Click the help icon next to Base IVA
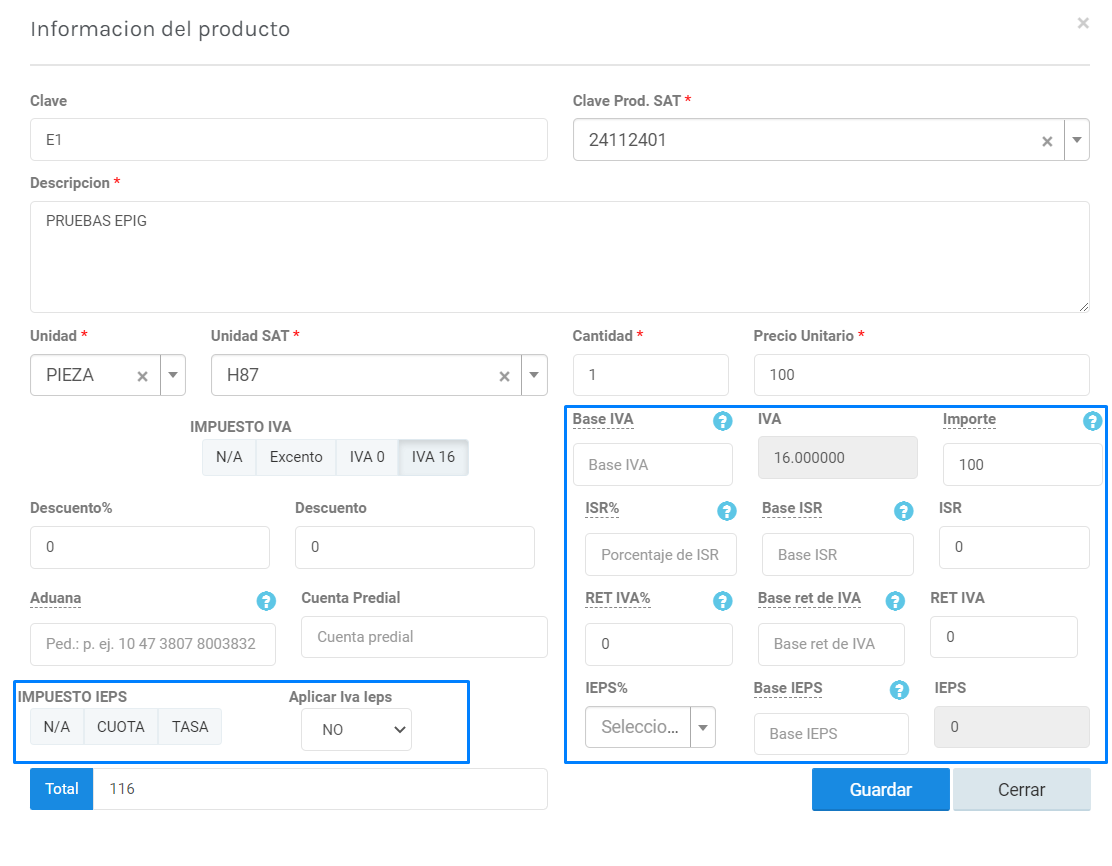 [723, 421]
